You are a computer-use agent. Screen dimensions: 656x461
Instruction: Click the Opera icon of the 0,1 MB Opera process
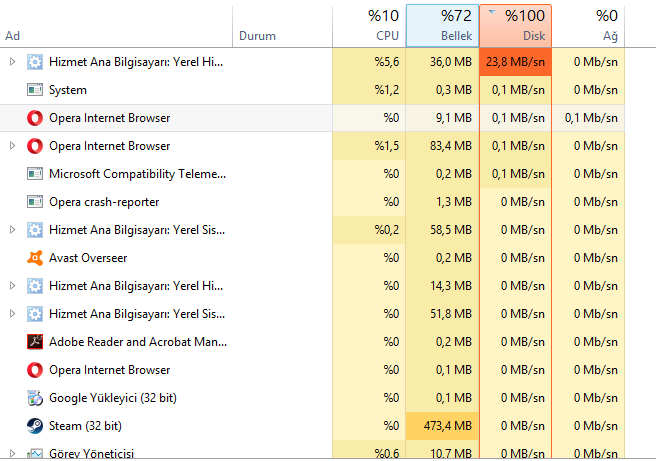pyautogui.click(x=35, y=370)
